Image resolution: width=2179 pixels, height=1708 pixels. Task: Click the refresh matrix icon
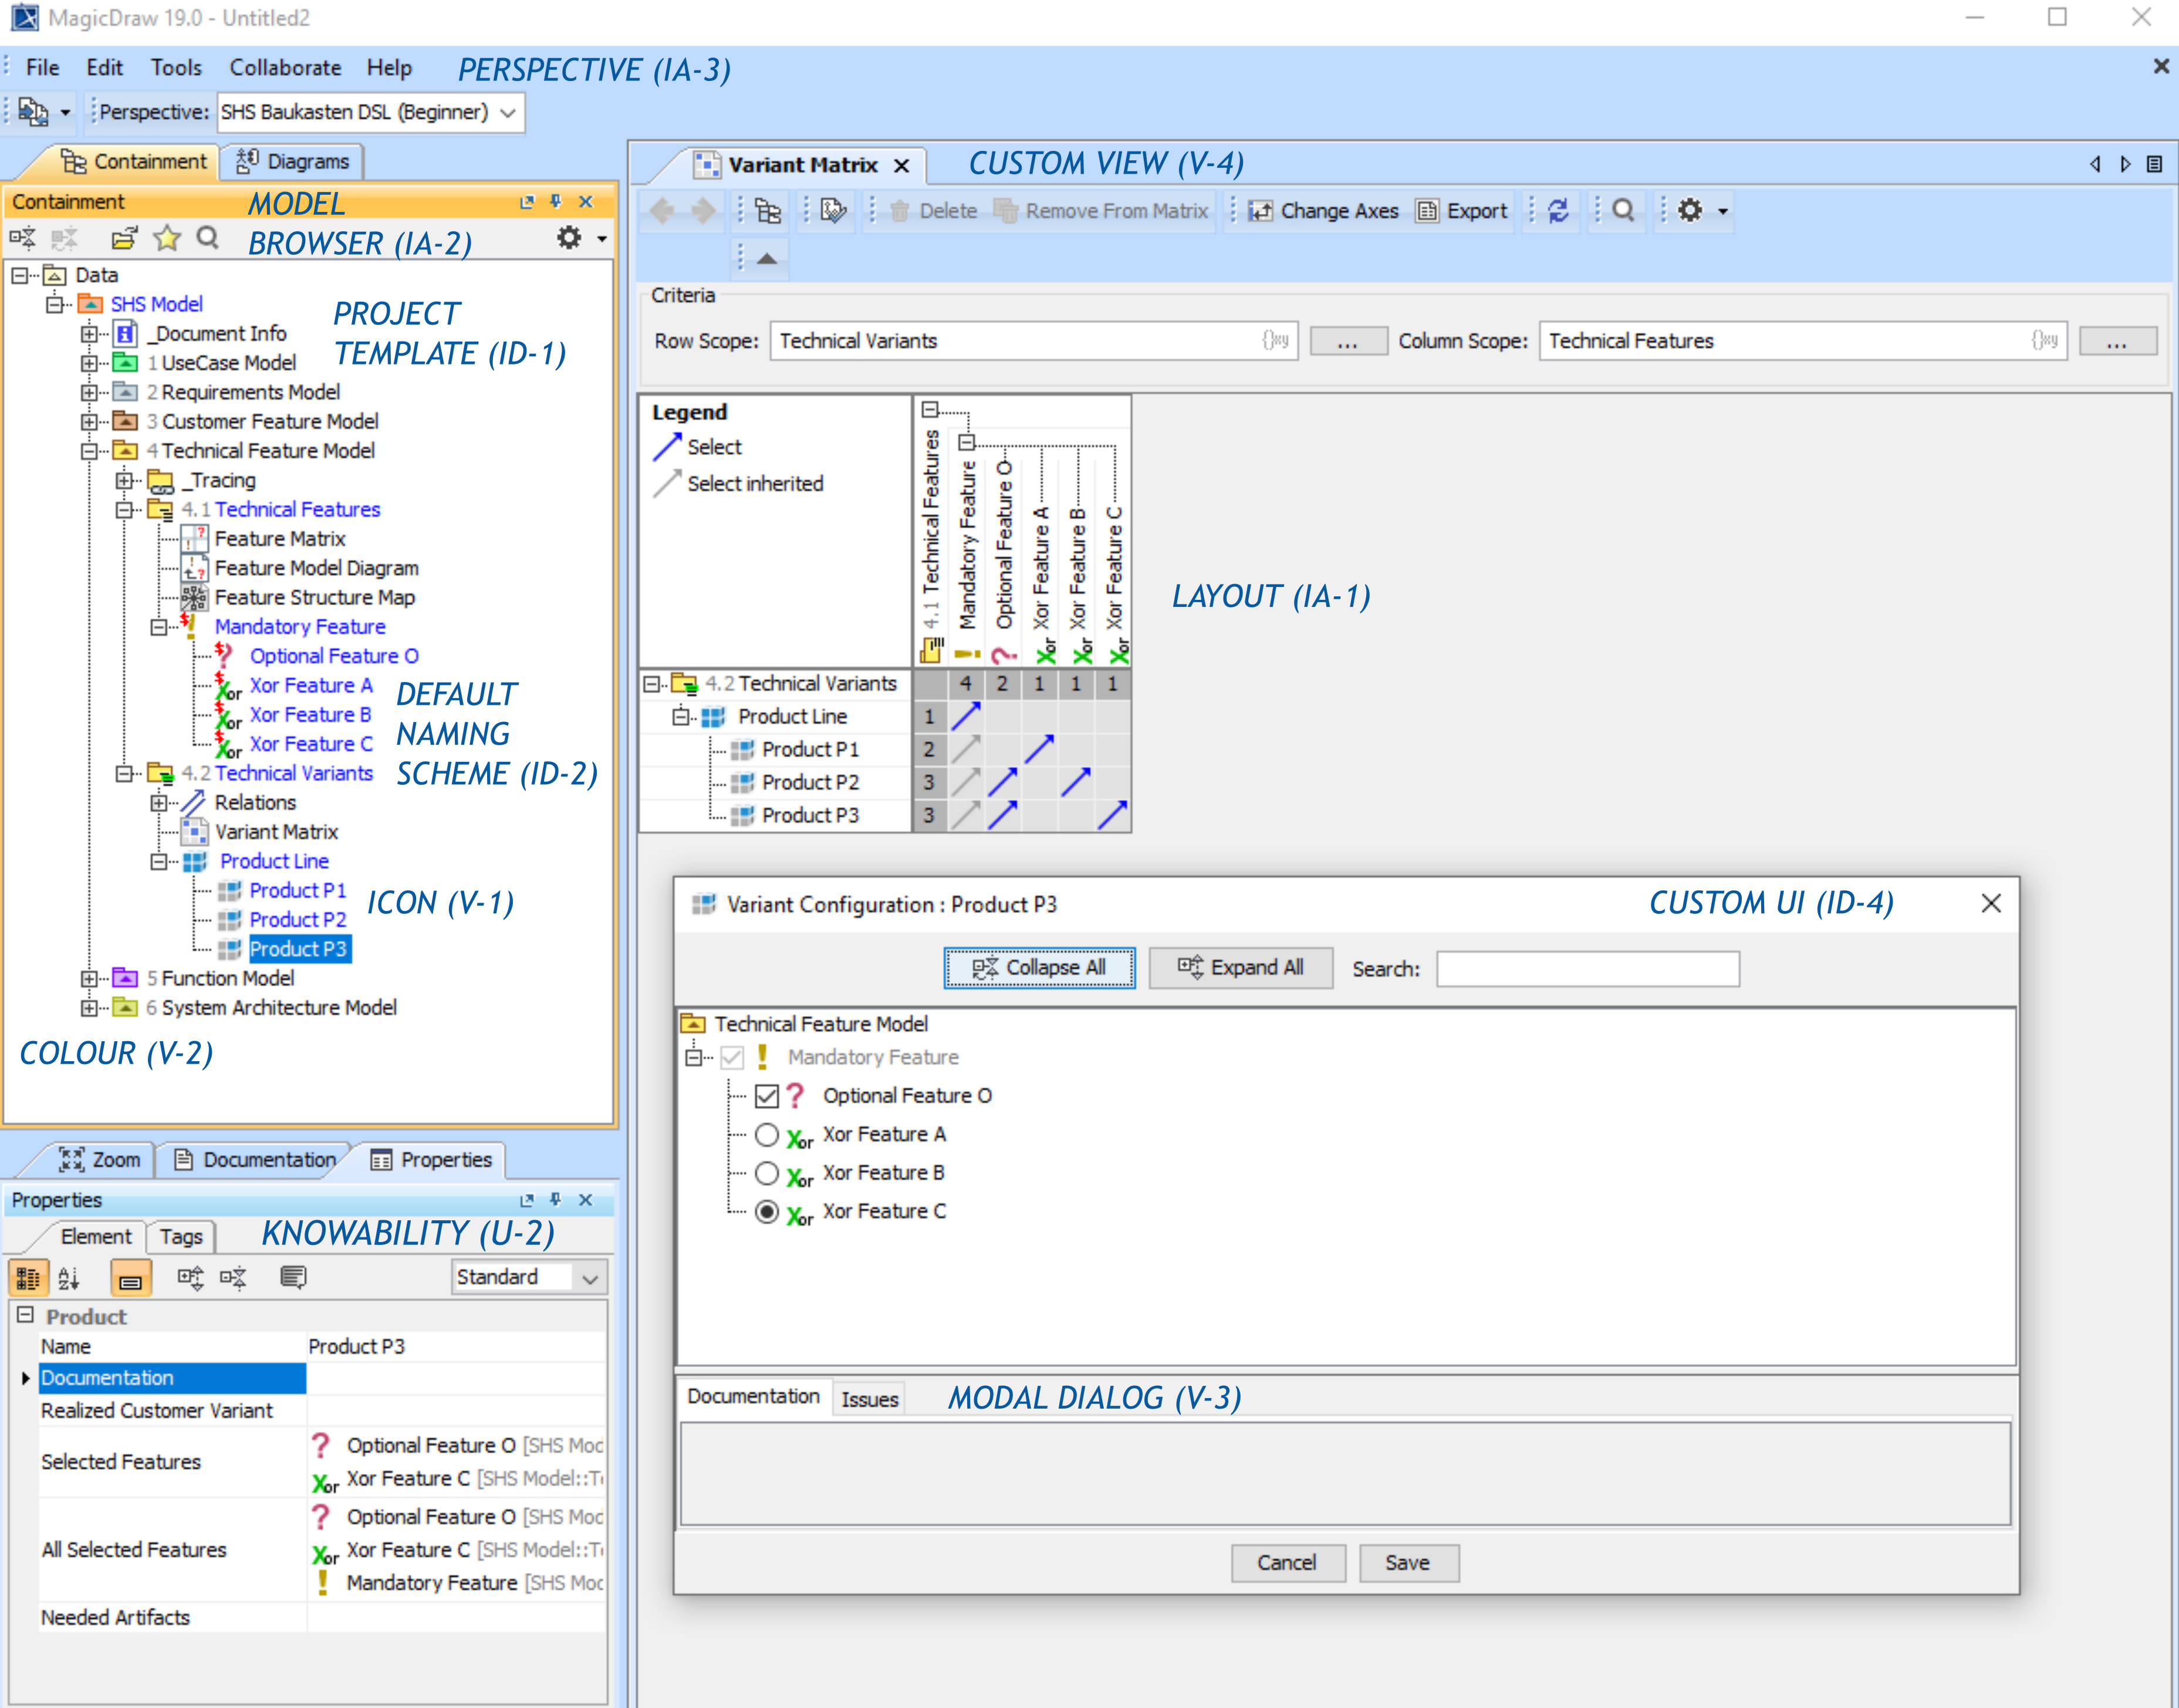point(1558,211)
